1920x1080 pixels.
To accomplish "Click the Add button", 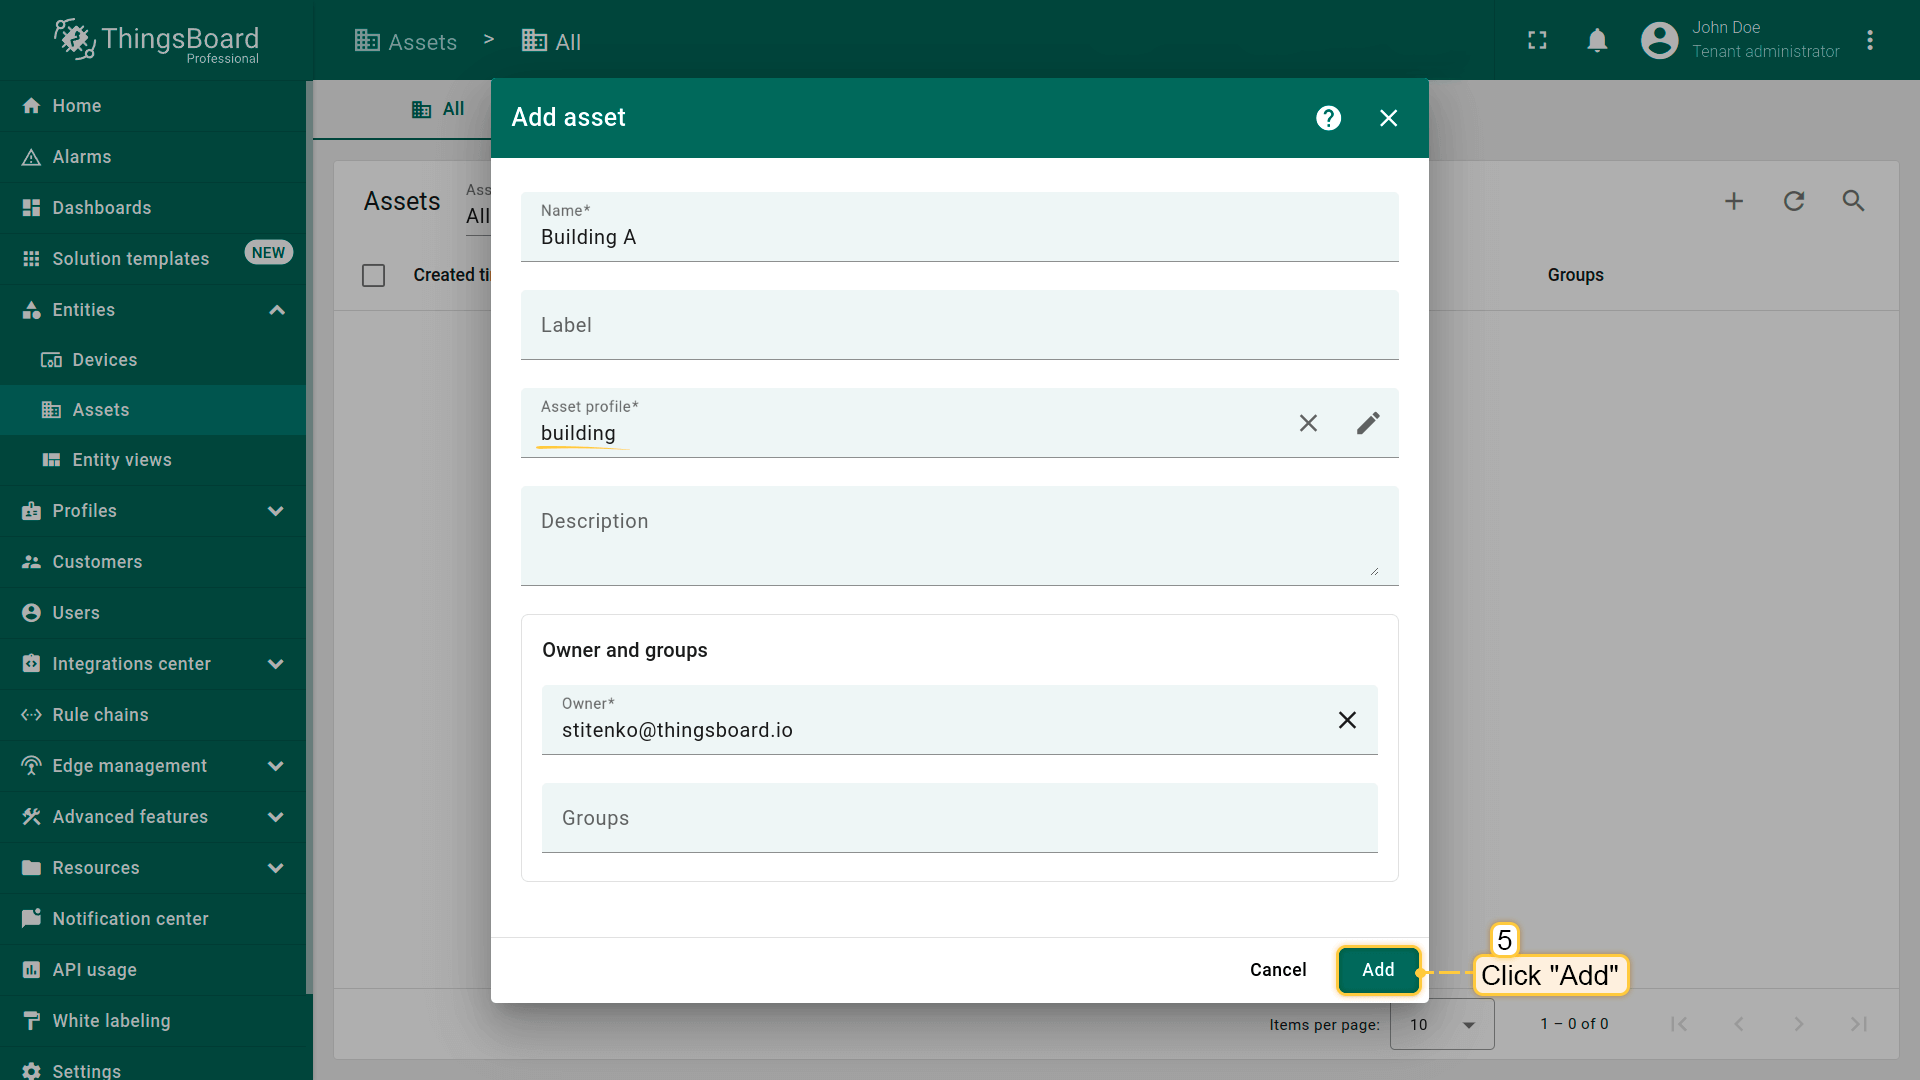I will tap(1378, 970).
